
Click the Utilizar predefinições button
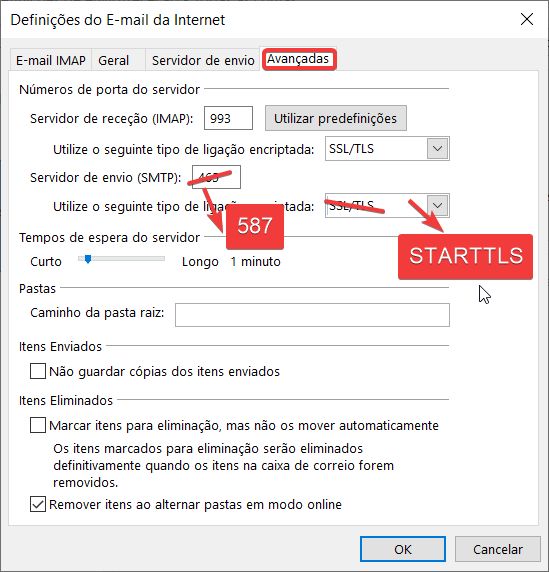pyautogui.click(x=336, y=118)
